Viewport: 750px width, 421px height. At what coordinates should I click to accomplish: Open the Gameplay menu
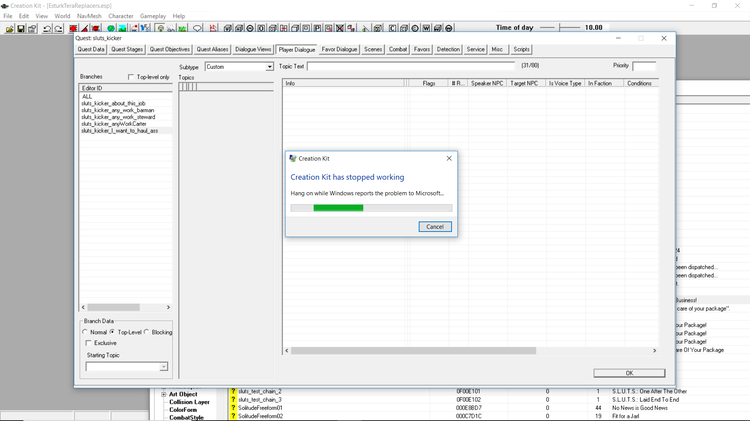pyautogui.click(x=153, y=16)
